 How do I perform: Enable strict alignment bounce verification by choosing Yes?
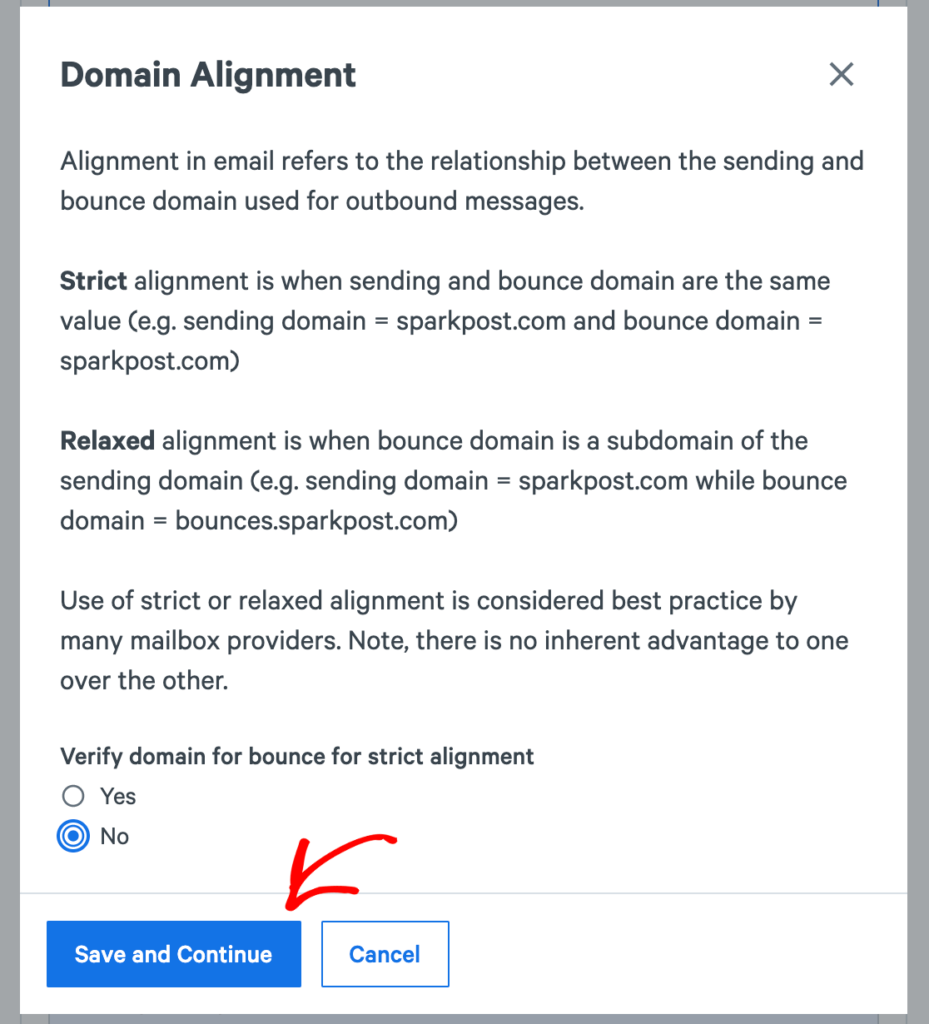pyautogui.click(x=72, y=796)
